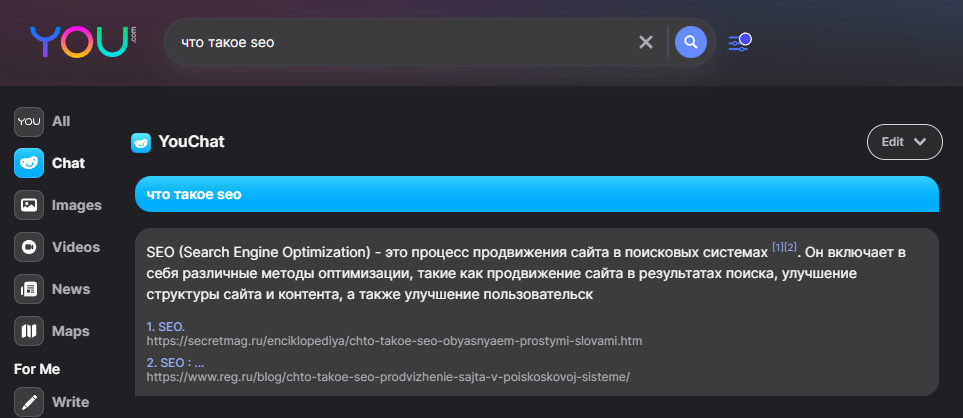Open the reg.ru source link
The image size is (963, 418).
388,377
